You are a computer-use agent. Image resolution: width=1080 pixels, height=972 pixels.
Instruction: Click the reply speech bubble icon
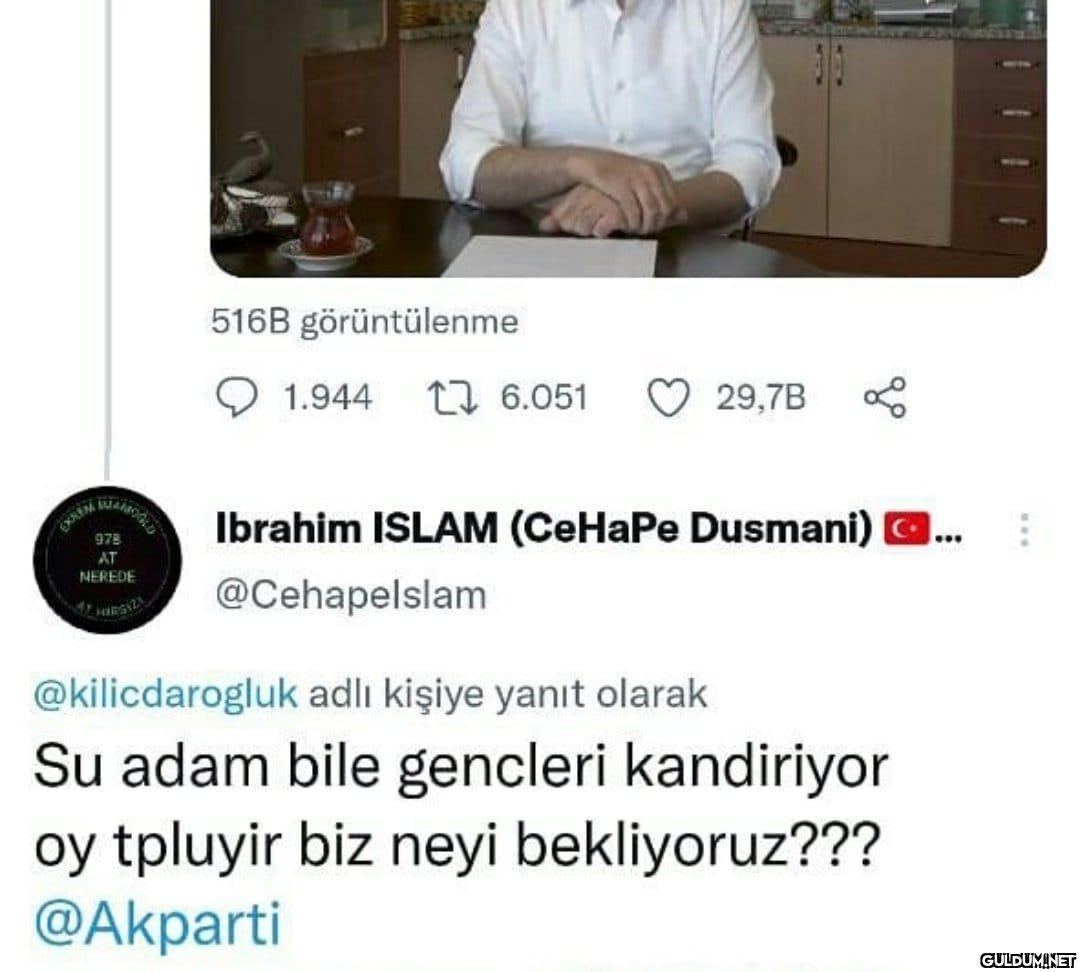coord(237,399)
